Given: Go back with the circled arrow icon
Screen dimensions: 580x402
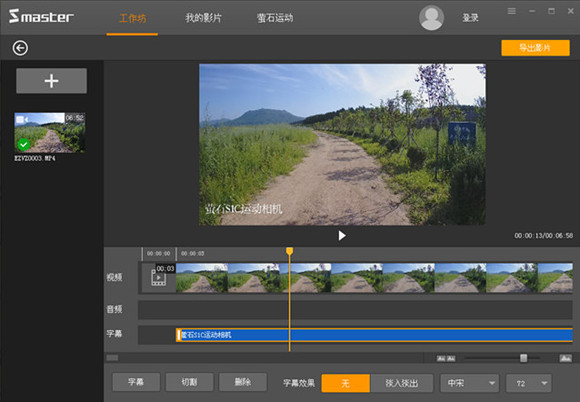Looking at the screenshot, I should point(20,48).
